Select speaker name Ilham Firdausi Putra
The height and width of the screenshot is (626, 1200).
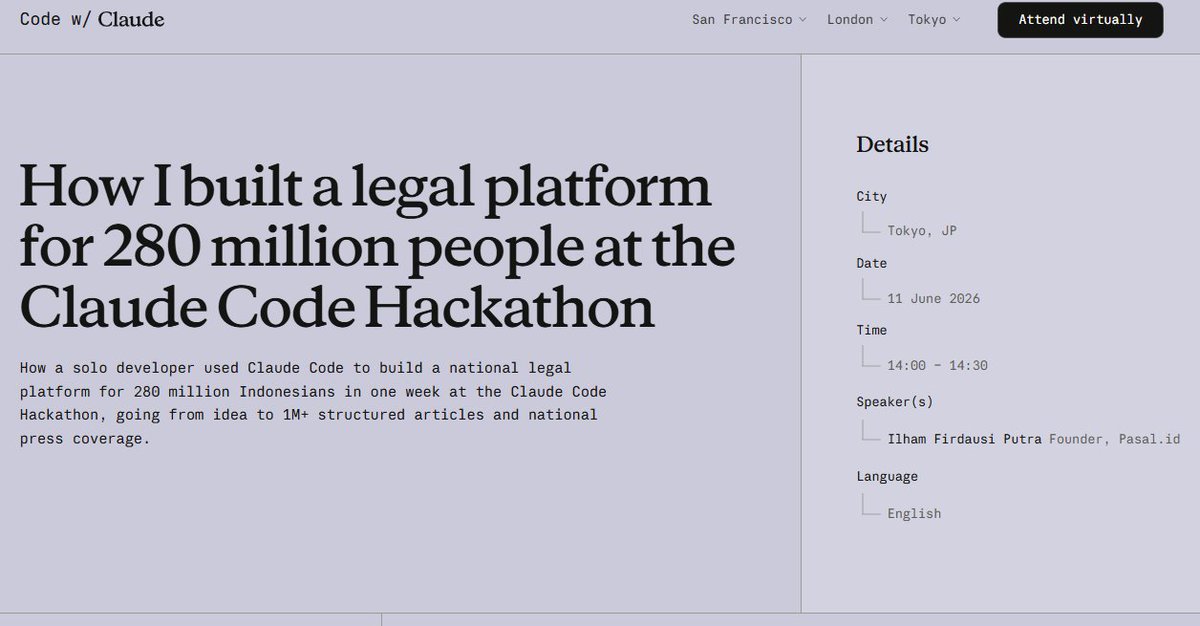[965, 439]
